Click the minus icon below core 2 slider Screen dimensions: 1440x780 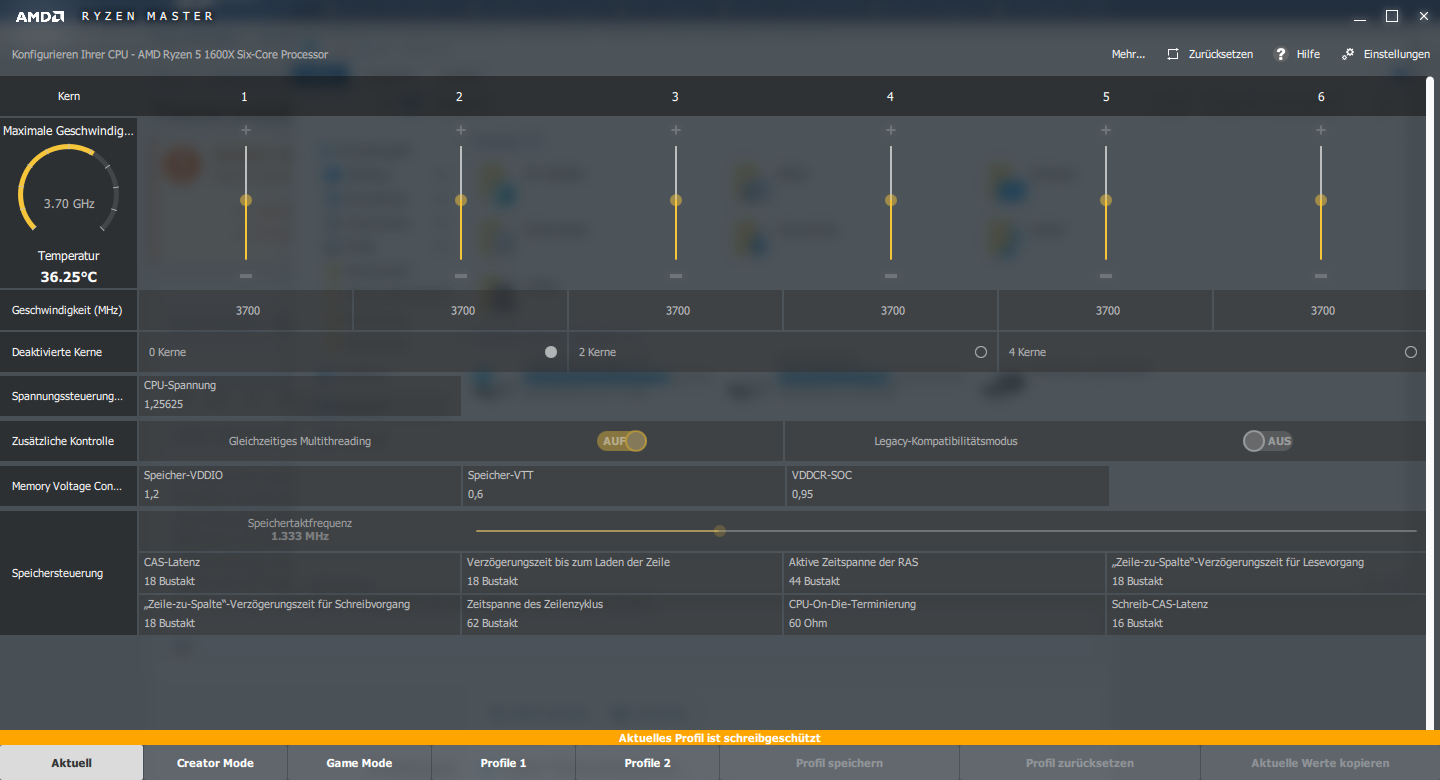click(461, 276)
